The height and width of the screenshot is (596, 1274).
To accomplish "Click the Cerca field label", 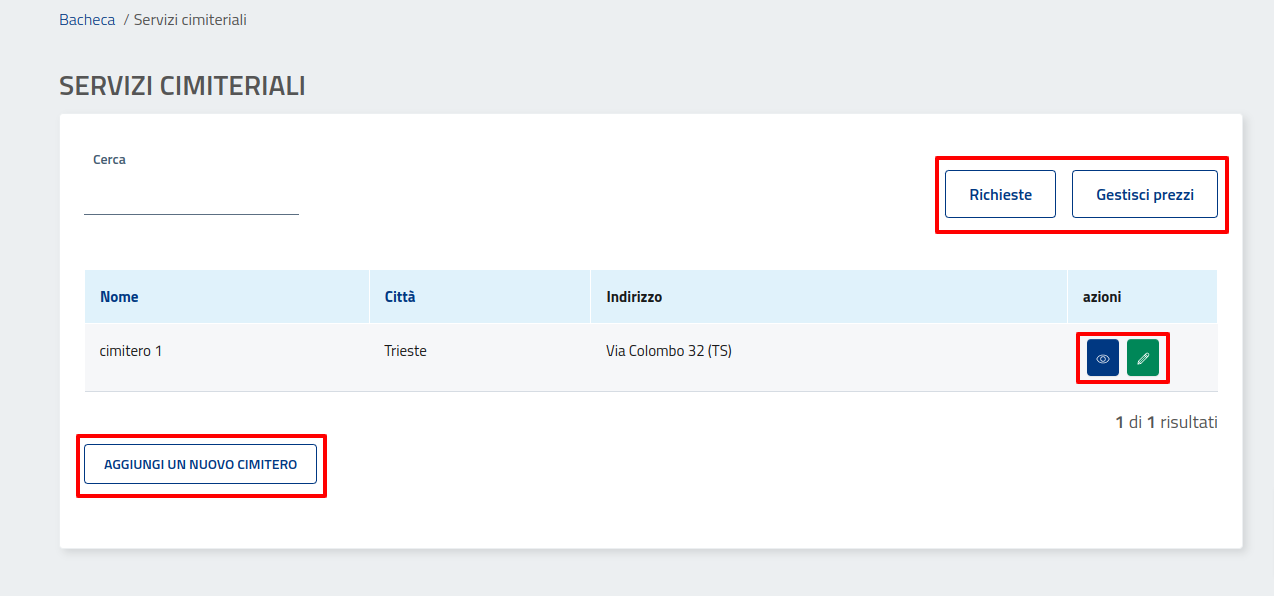I will 109,159.
